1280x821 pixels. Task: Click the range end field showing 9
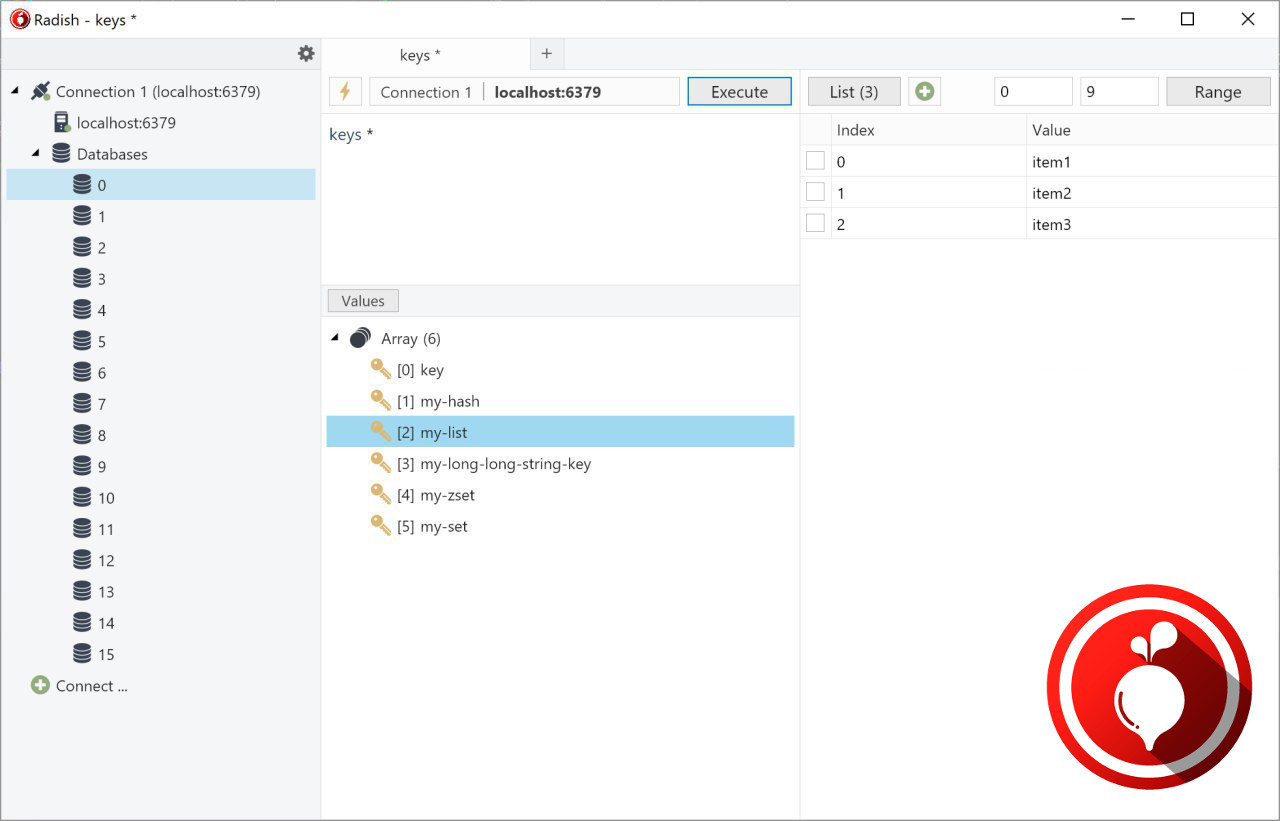click(x=1119, y=92)
